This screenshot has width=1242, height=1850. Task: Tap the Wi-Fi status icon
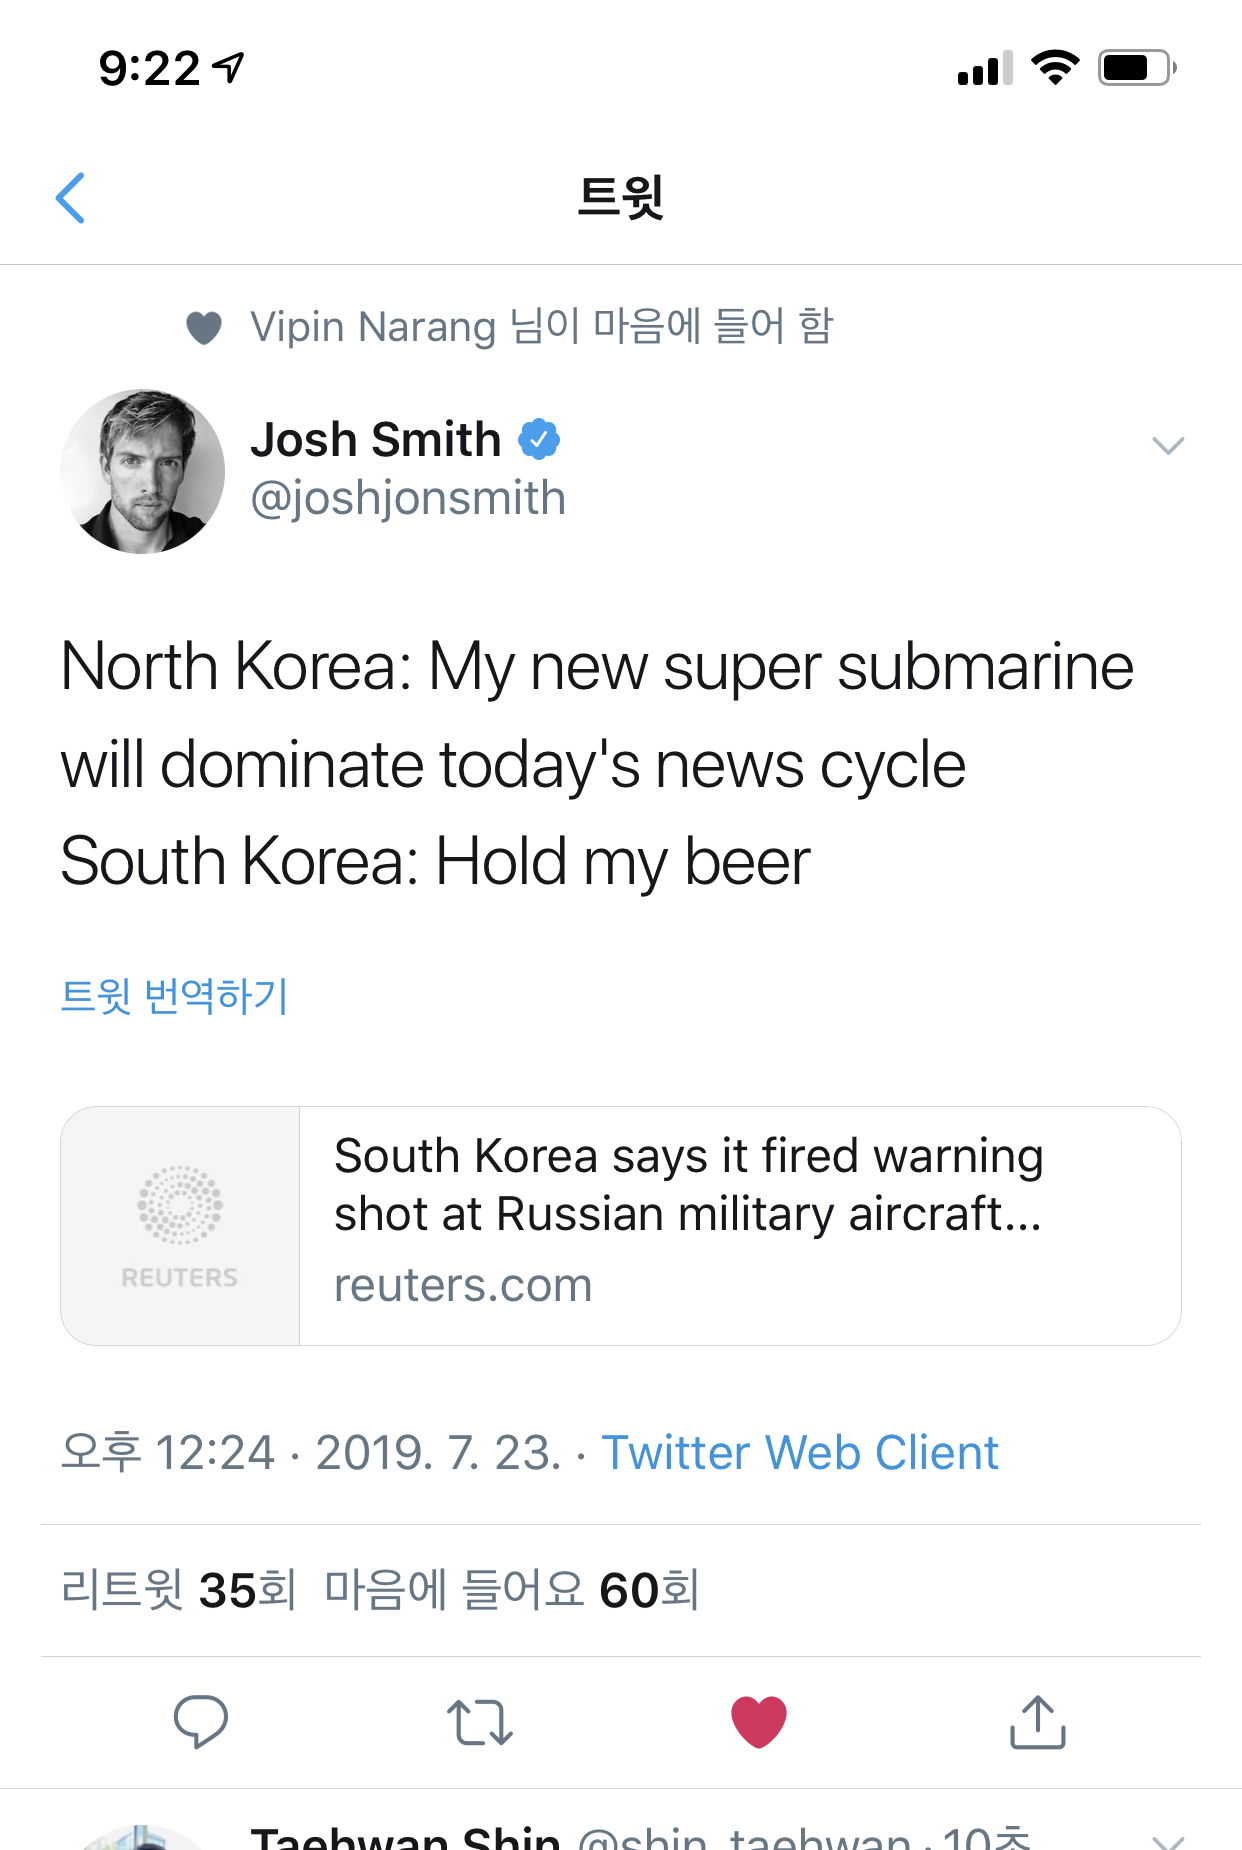pos(1055,67)
